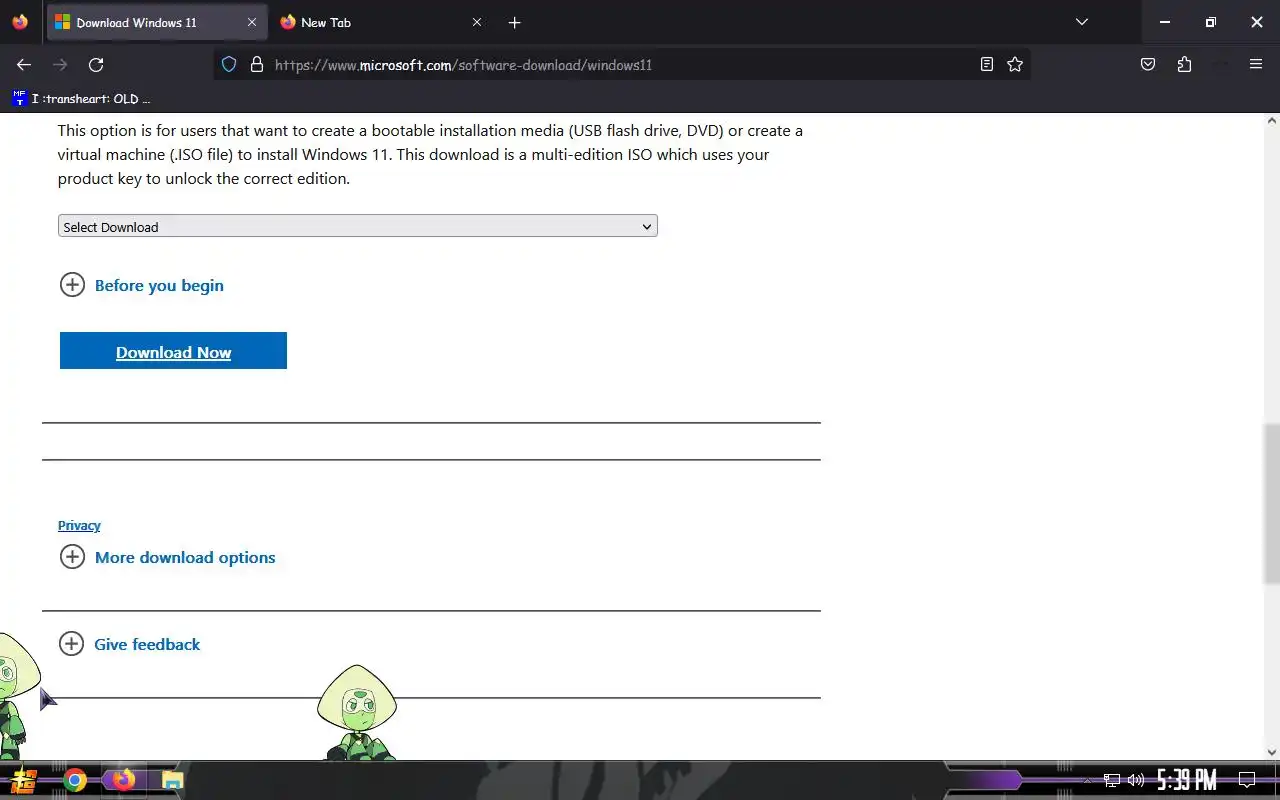Select the Download Windows 11 tab
Viewport: 1280px width, 800px height.
(x=157, y=22)
